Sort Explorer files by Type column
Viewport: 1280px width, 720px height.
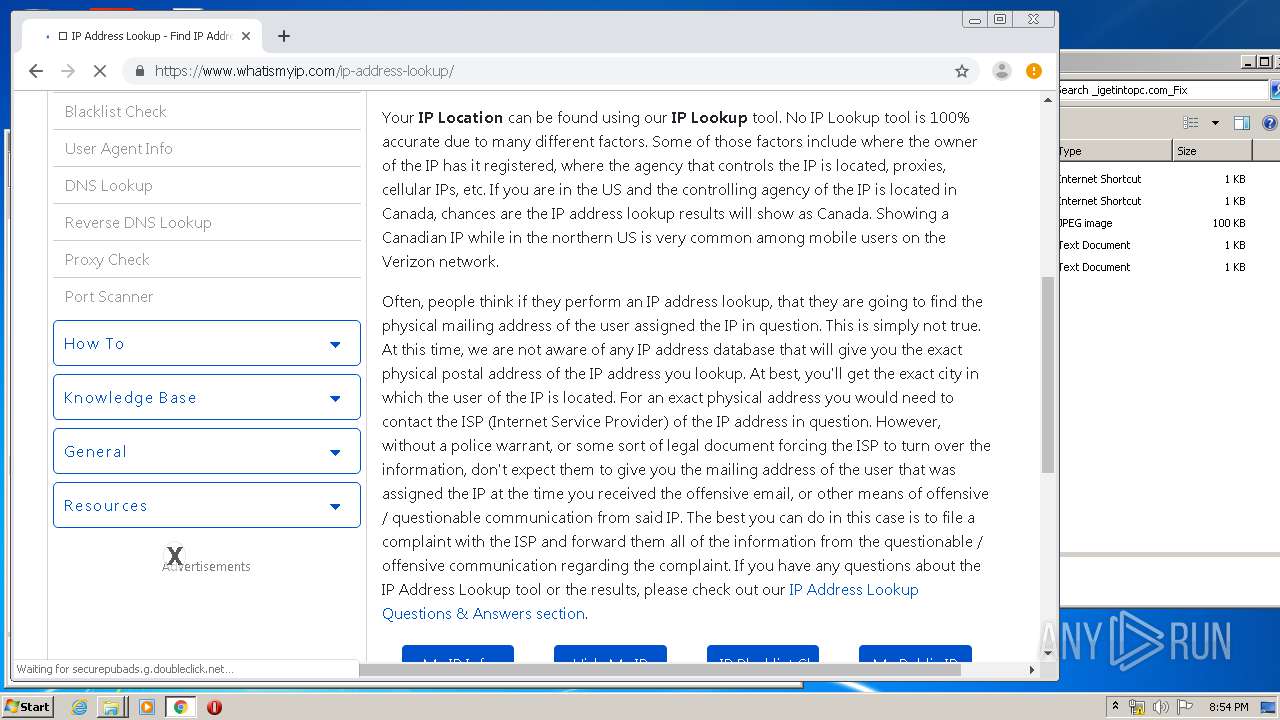(1115, 151)
